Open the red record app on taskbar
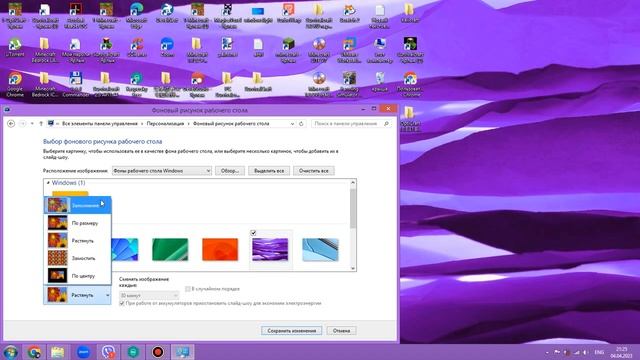The height and width of the screenshot is (360, 640). point(158,352)
